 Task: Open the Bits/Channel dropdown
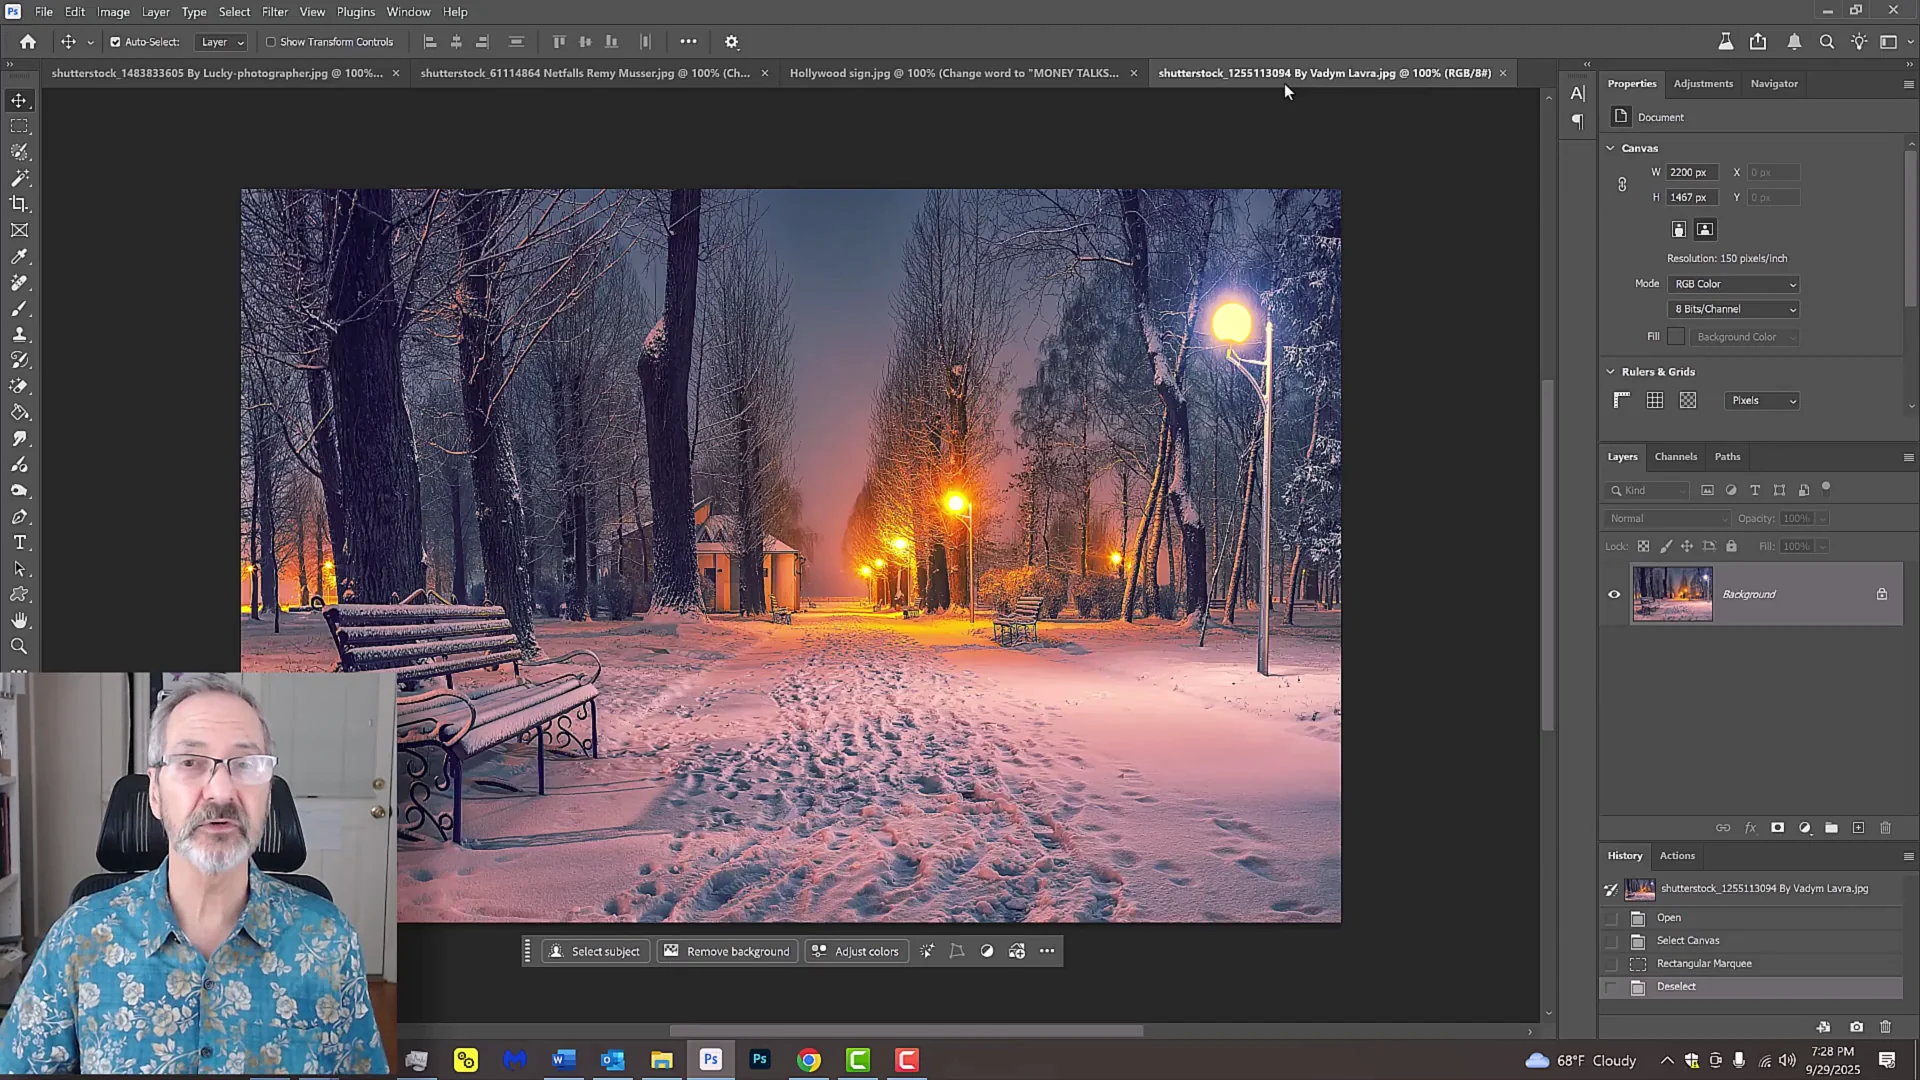(1733, 309)
